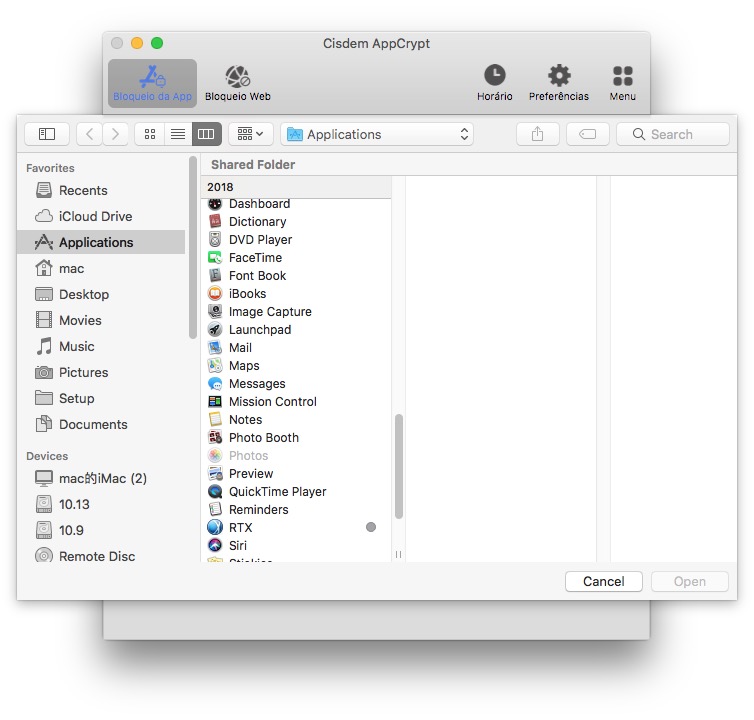Select iCloud Drive in the sidebar
The image size is (754, 720).
click(102, 216)
